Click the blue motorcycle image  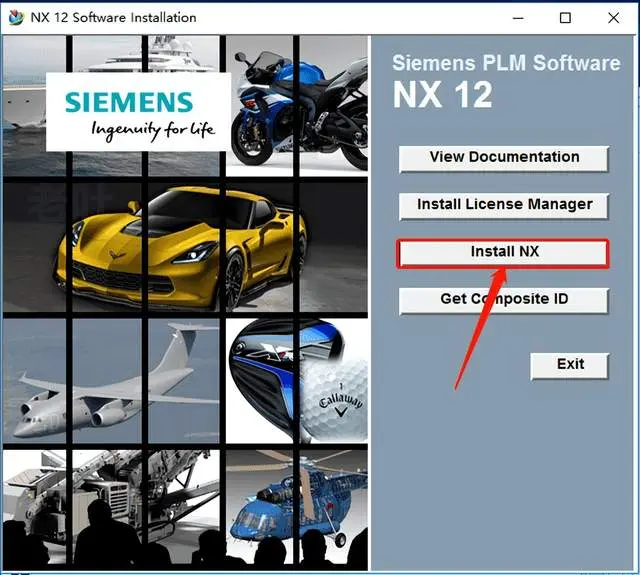(298, 106)
